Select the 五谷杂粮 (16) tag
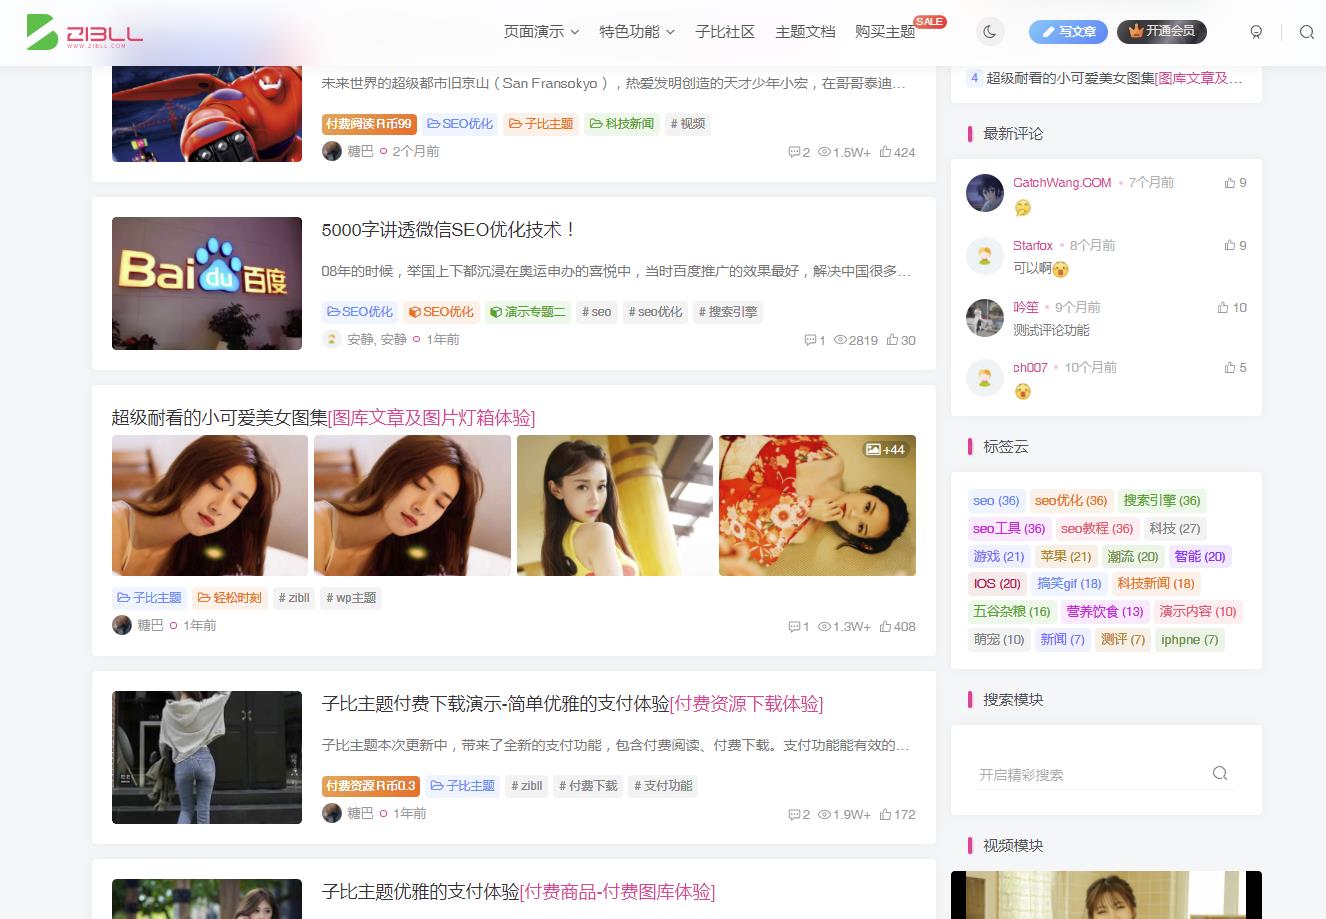 (x=1012, y=612)
